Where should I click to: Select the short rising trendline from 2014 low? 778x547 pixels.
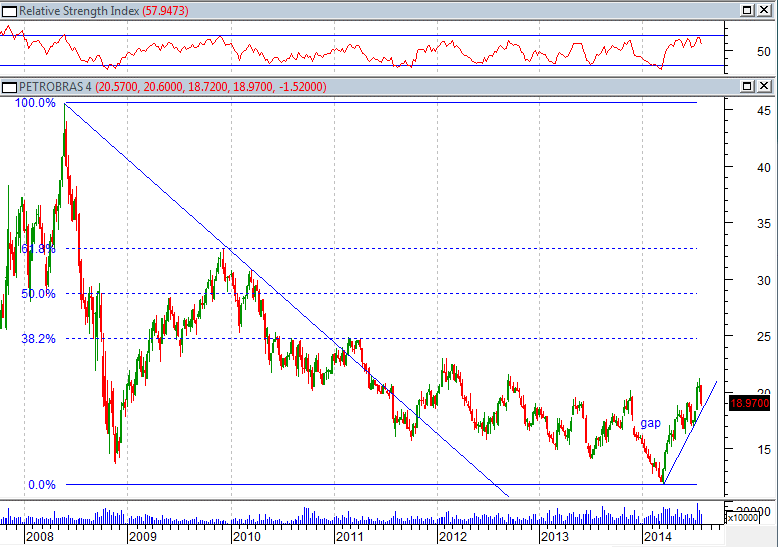click(690, 432)
